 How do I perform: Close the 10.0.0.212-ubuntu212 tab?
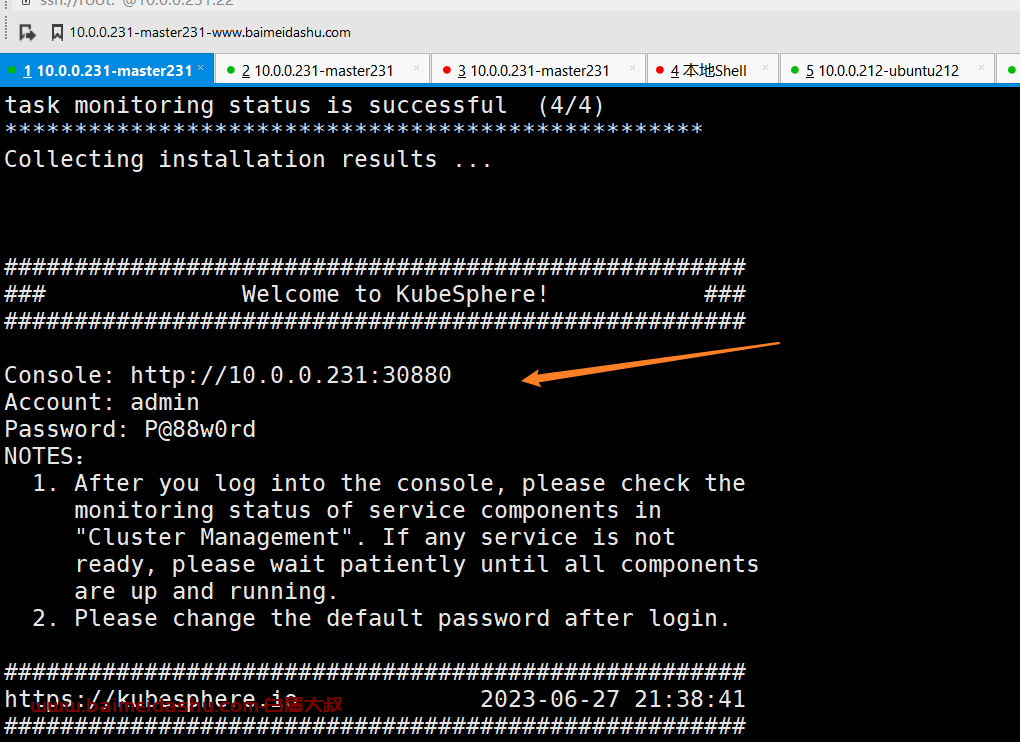pyautogui.click(x=982, y=68)
